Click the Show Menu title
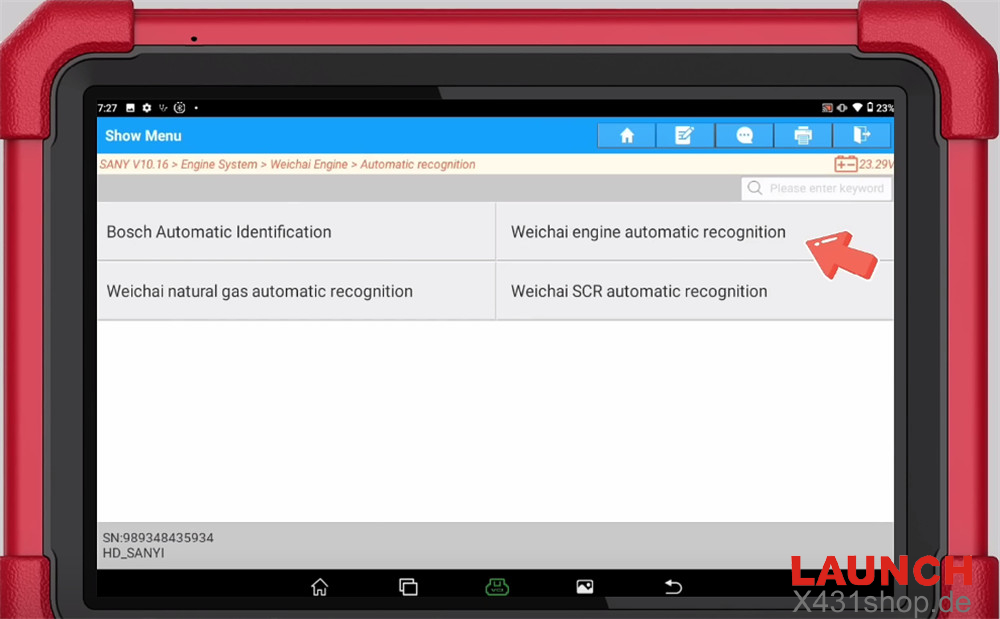 pyautogui.click(x=143, y=136)
